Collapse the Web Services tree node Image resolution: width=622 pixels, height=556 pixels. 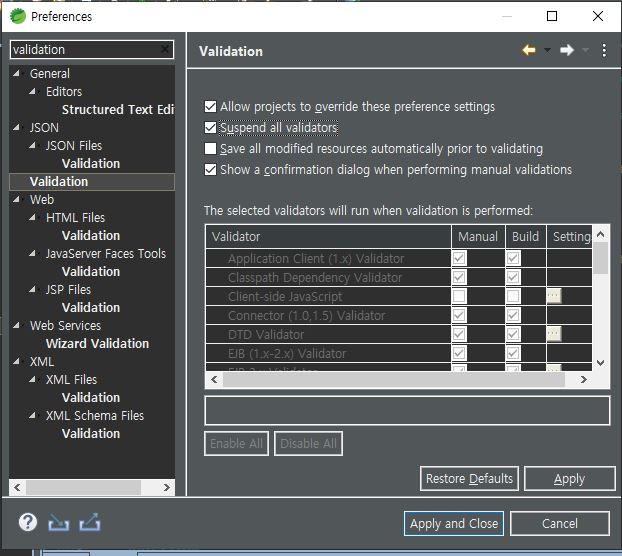17,326
